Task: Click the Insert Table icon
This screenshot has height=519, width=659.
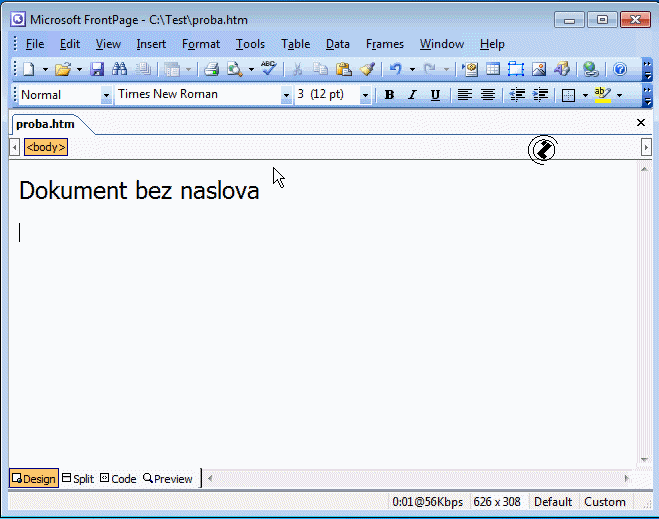Action: [492, 69]
